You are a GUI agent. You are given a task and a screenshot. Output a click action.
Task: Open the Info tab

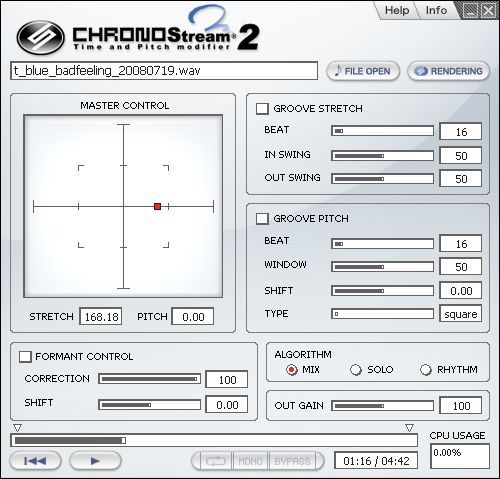click(x=436, y=10)
